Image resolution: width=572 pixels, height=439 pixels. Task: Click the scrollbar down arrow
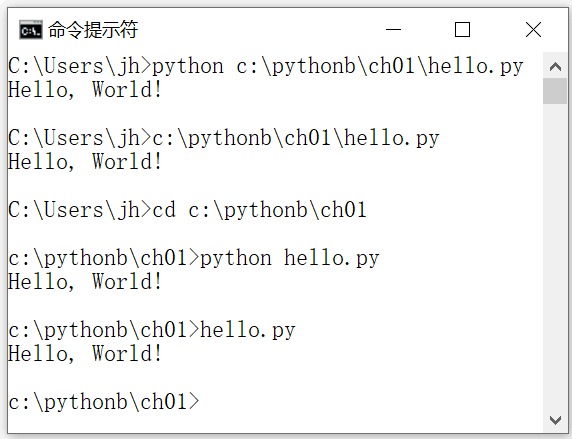[555, 420]
